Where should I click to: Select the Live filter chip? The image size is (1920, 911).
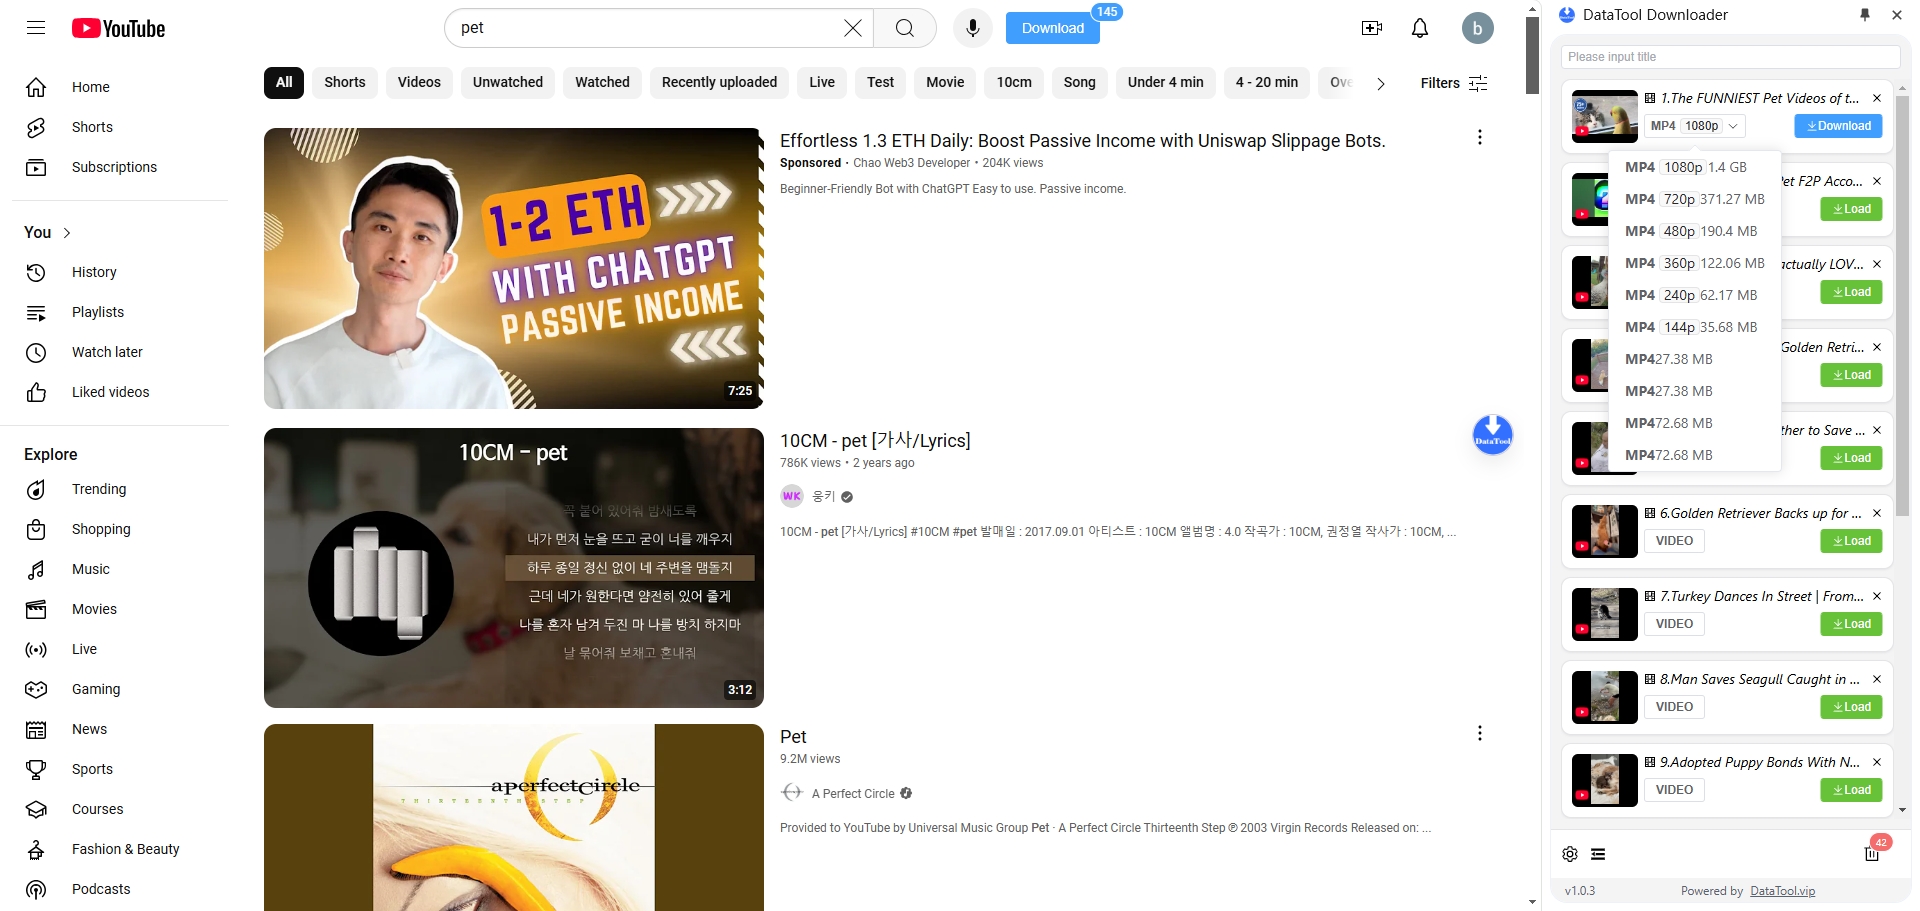click(x=822, y=82)
